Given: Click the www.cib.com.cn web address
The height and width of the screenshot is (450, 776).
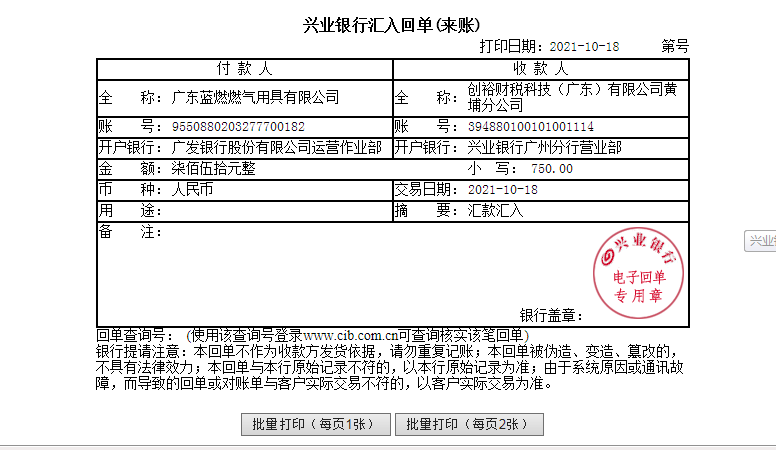Looking at the screenshot, I should tap(351, 336).
